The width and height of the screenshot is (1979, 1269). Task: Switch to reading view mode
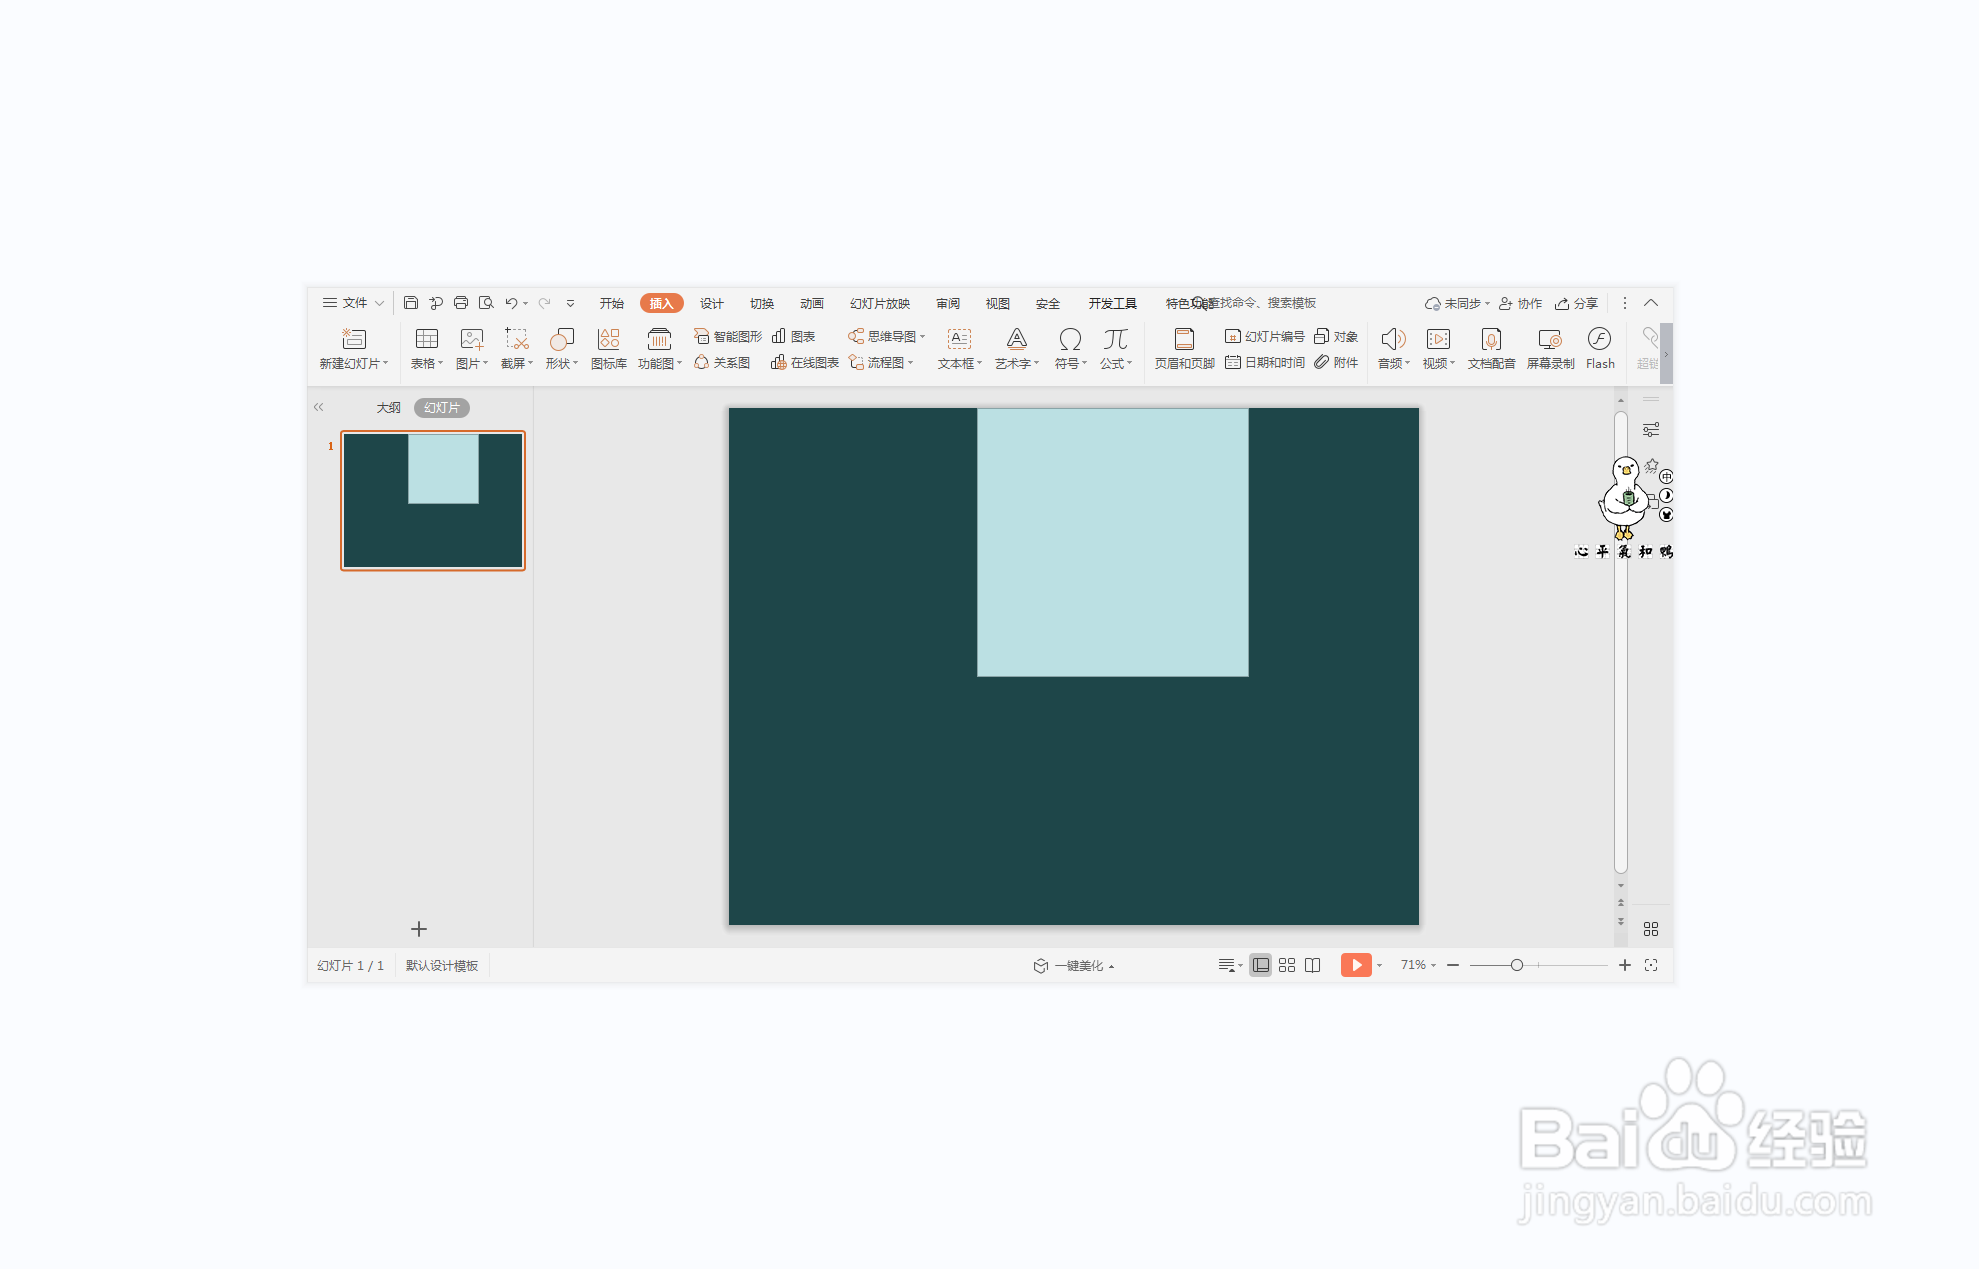[1313, 965]
